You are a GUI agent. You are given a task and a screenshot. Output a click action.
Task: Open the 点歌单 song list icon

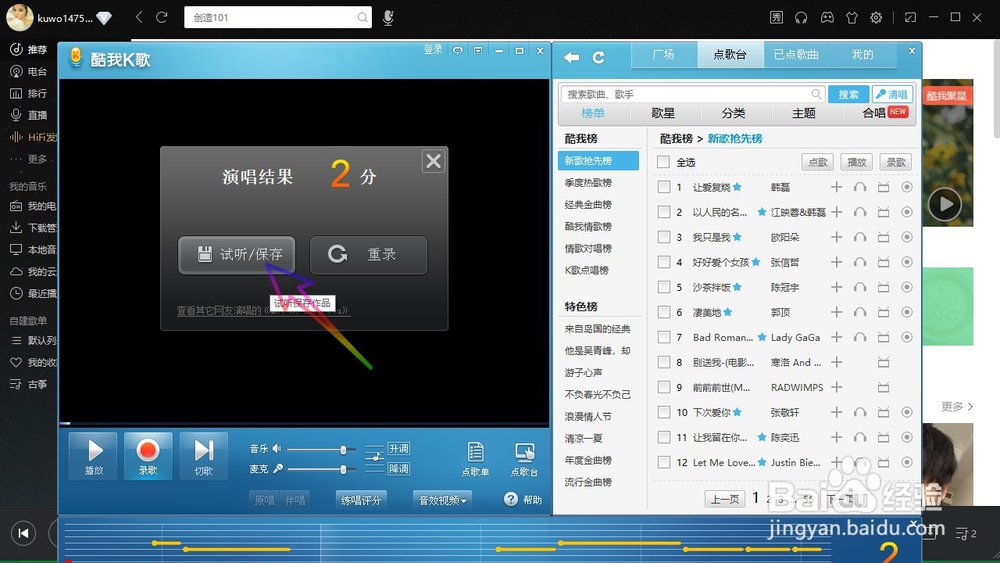point(475,459)
